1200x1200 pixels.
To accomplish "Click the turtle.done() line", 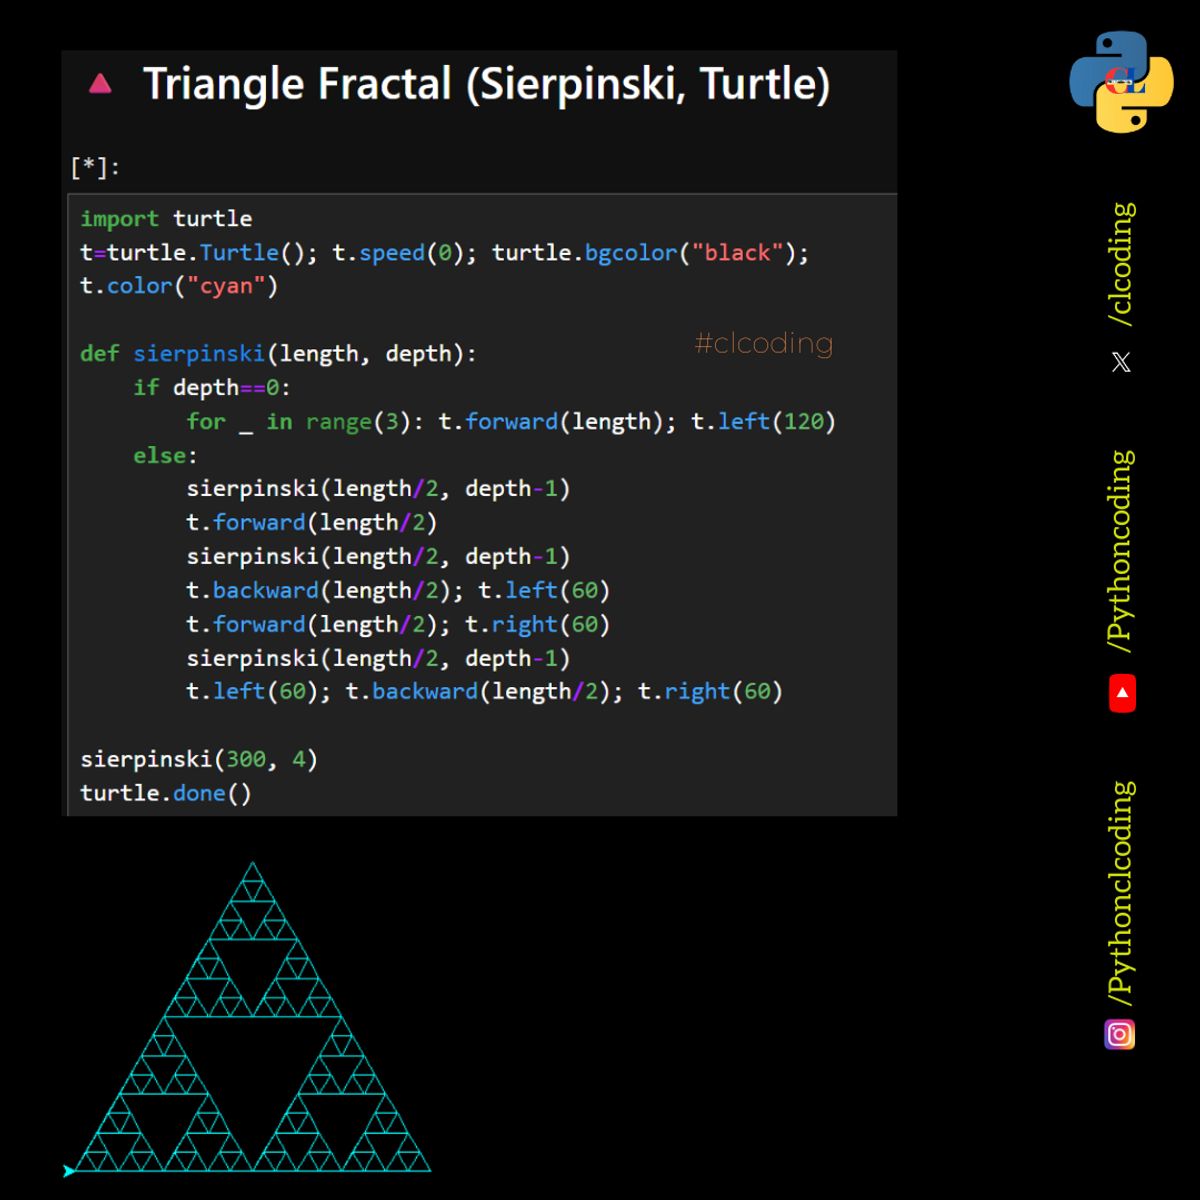I will pos(165,792).
